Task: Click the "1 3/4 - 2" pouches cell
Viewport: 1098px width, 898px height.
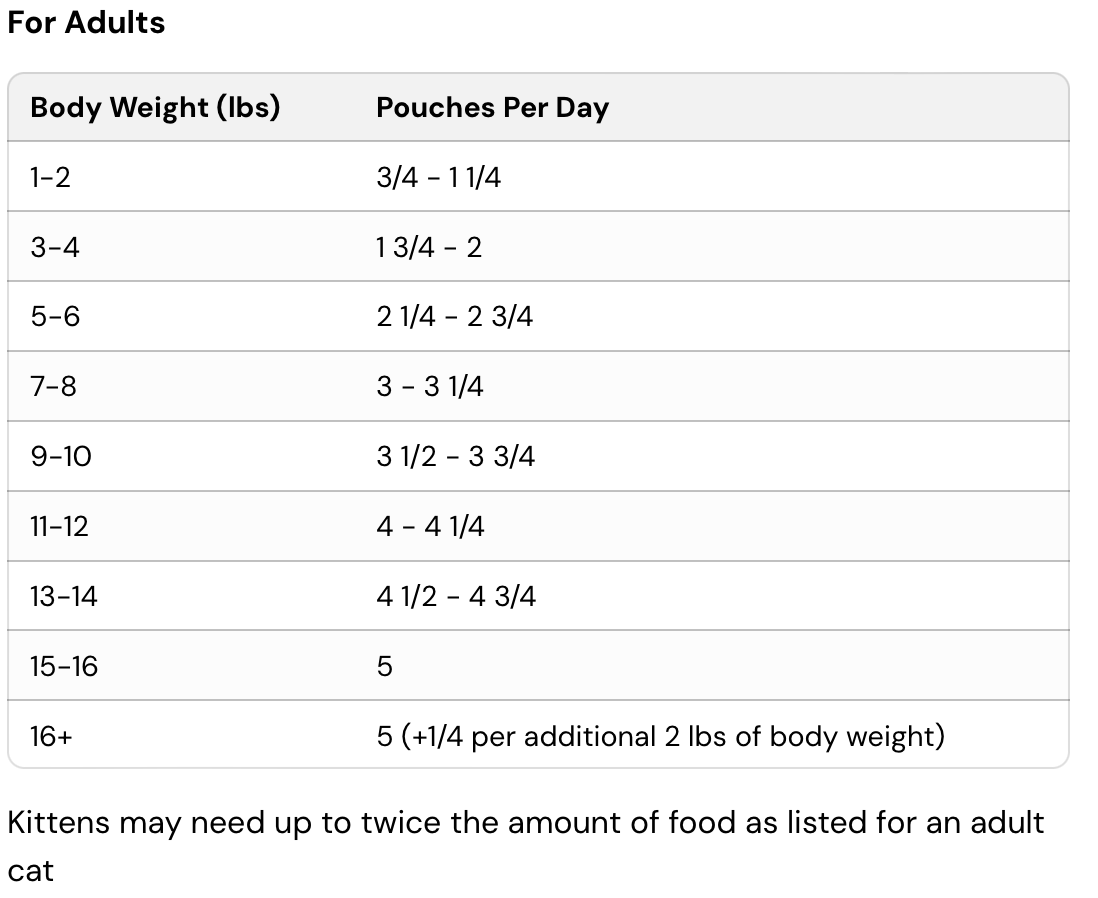Action: click(429, 247)
